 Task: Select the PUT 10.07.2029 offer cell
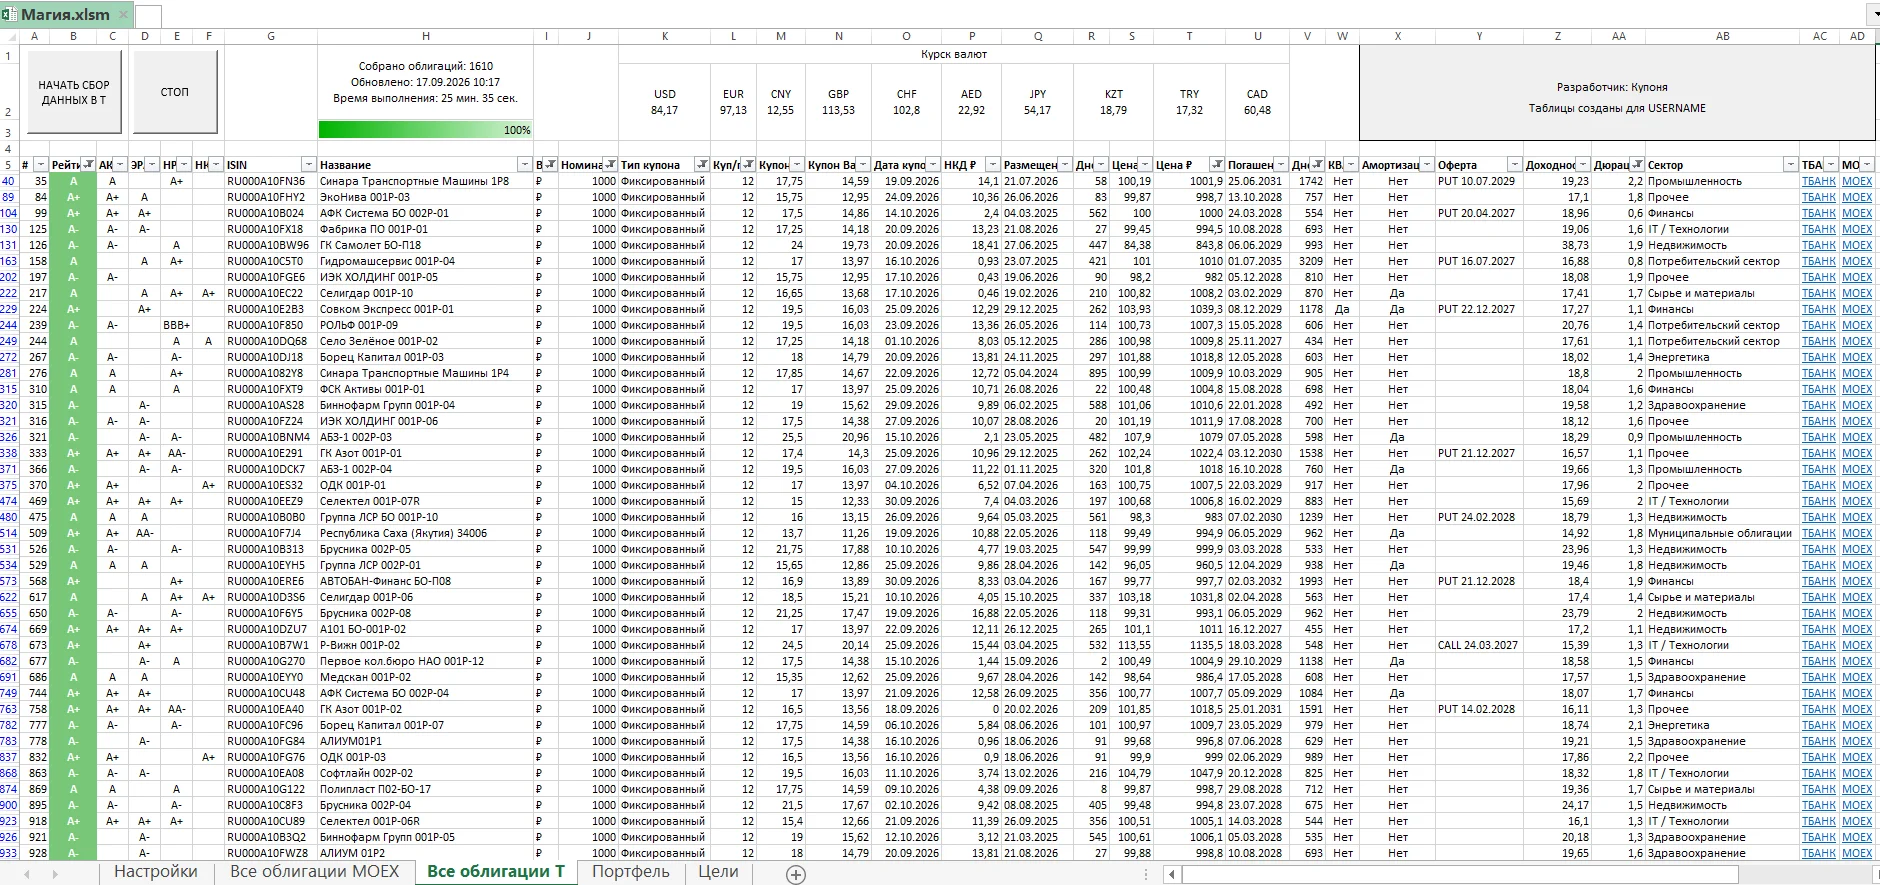pyautogui.click(x=1478, y=181)
